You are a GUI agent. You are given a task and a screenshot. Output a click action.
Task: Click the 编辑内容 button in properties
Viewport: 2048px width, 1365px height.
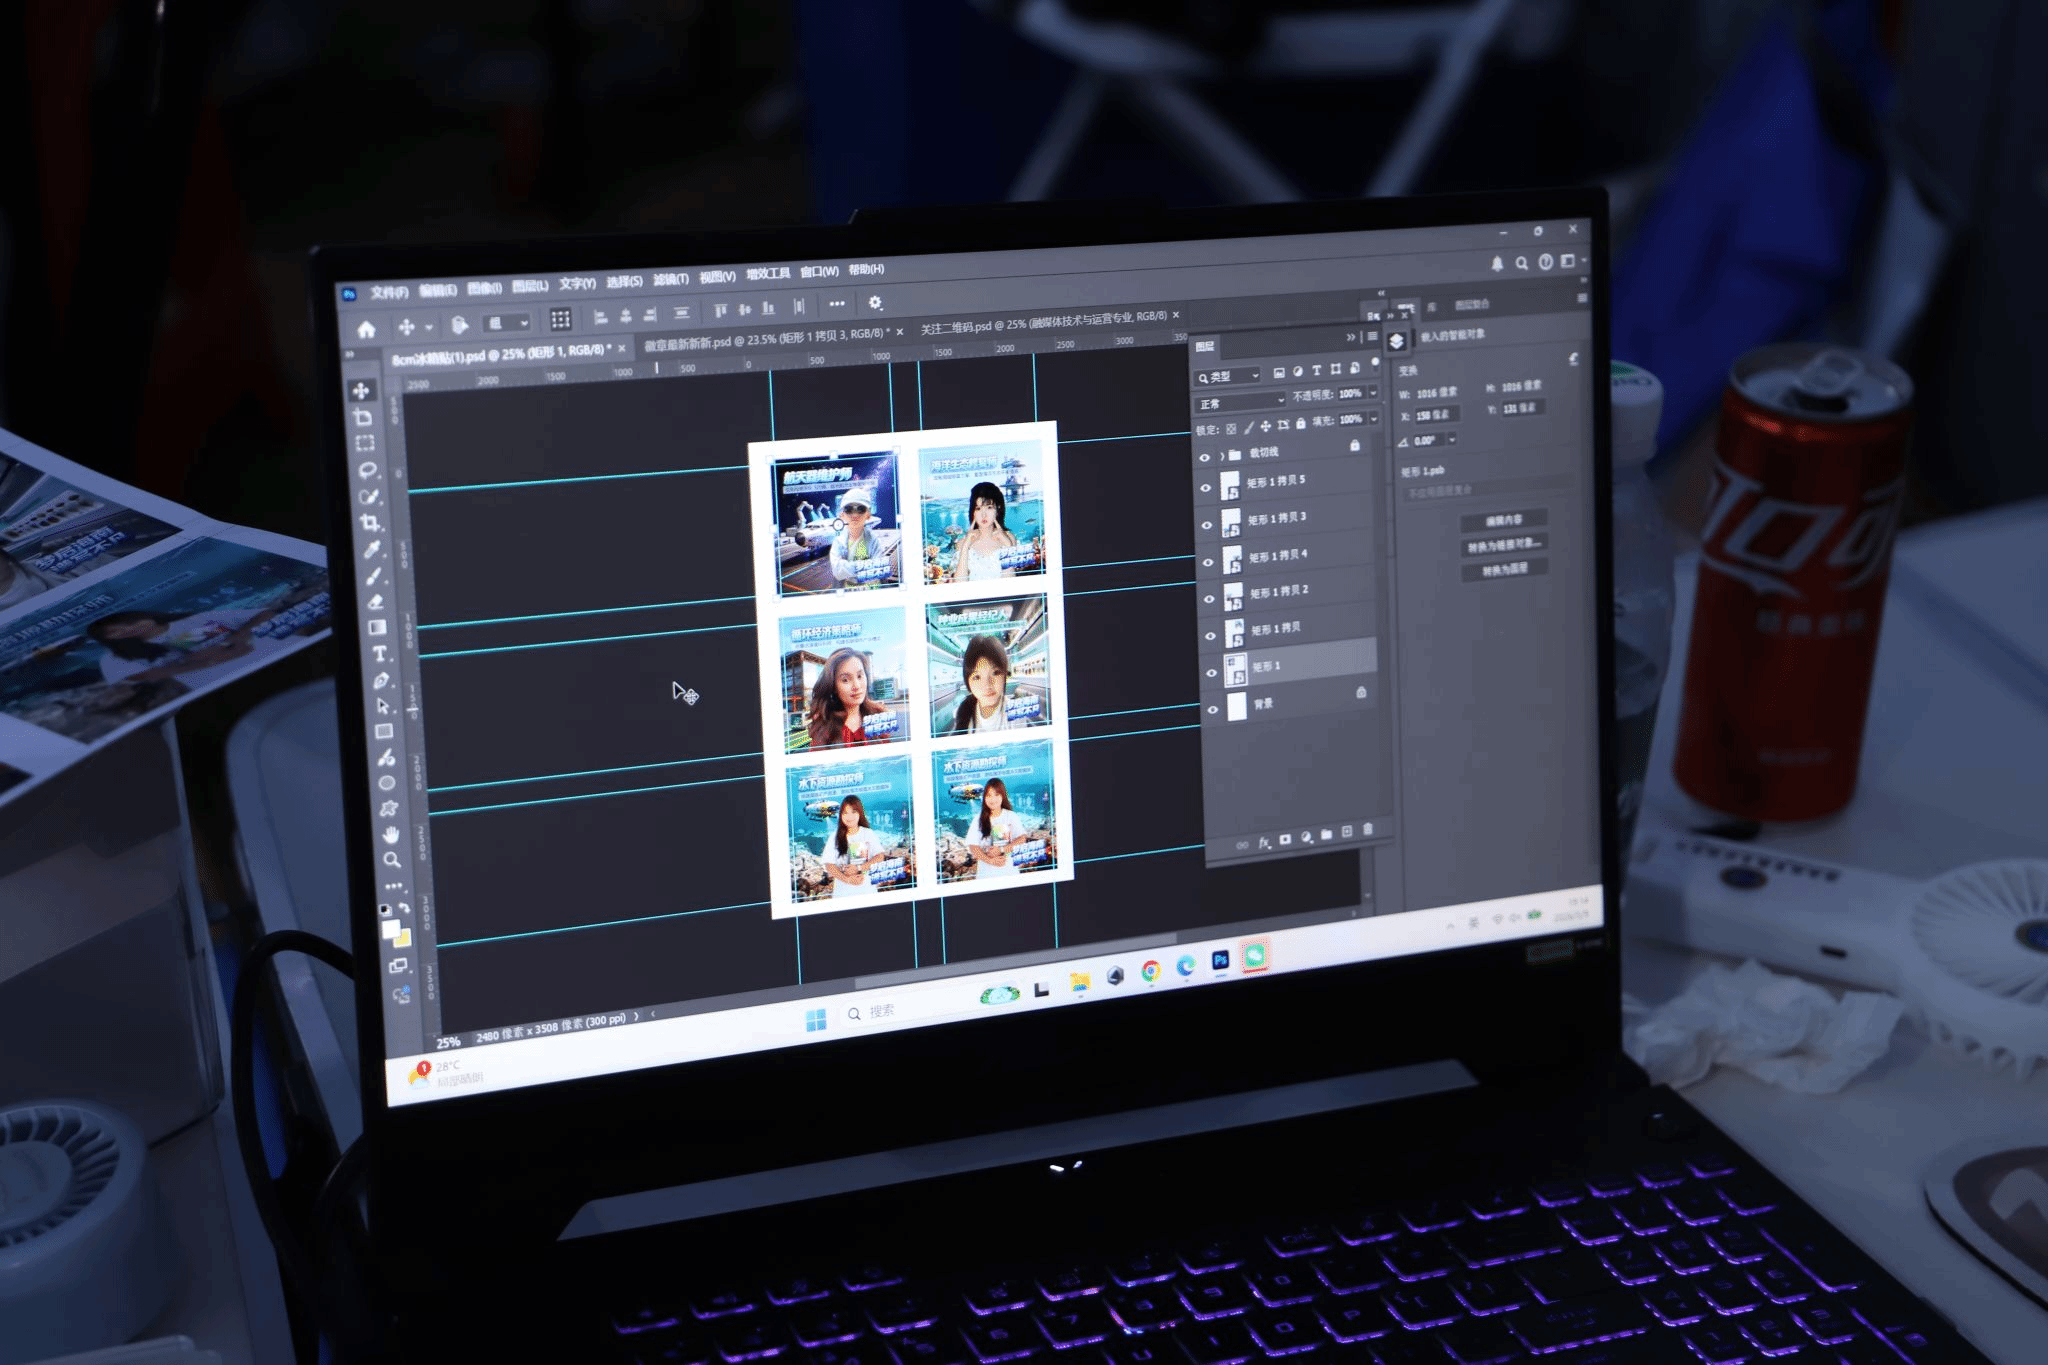tap(1503, 520)
